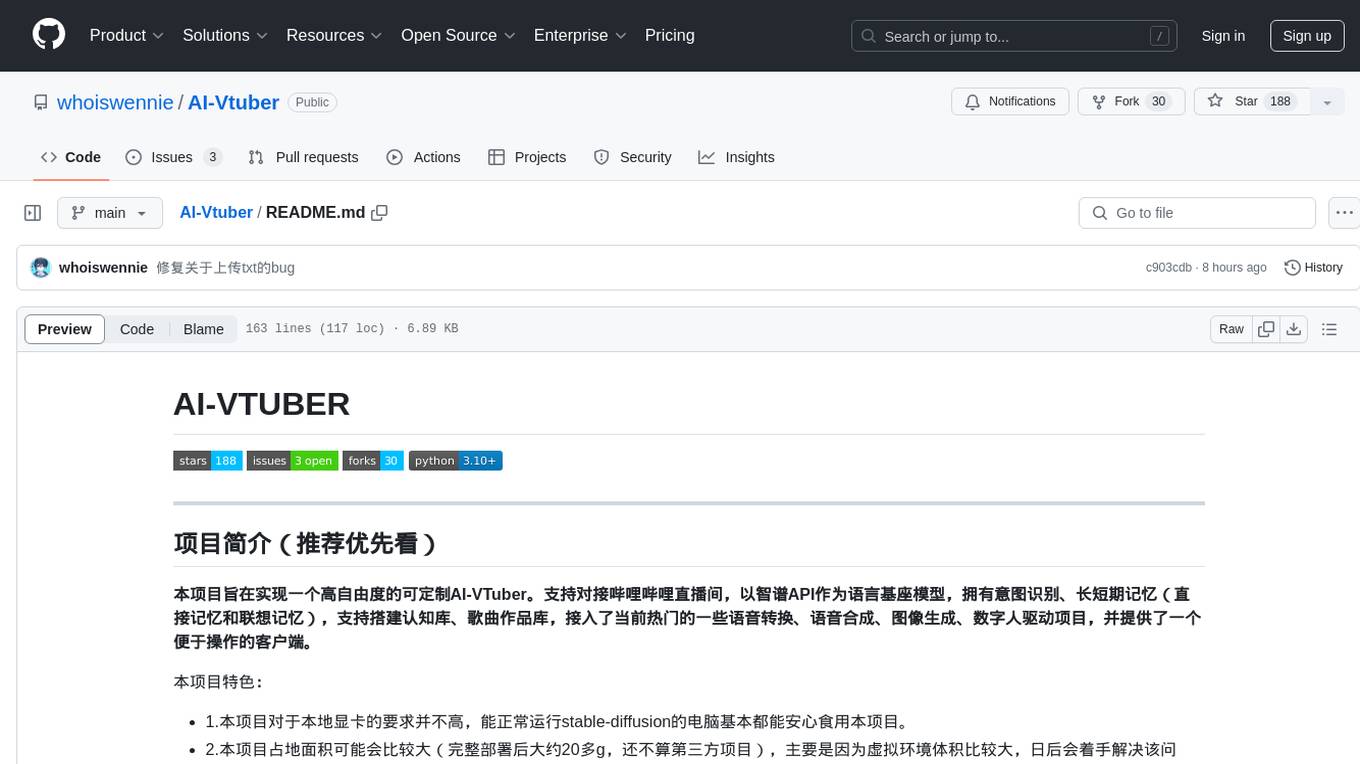Screen dimensions: 1360x764
Task: Click the 163 lines file info text
Action: click(x=351, y=329)
